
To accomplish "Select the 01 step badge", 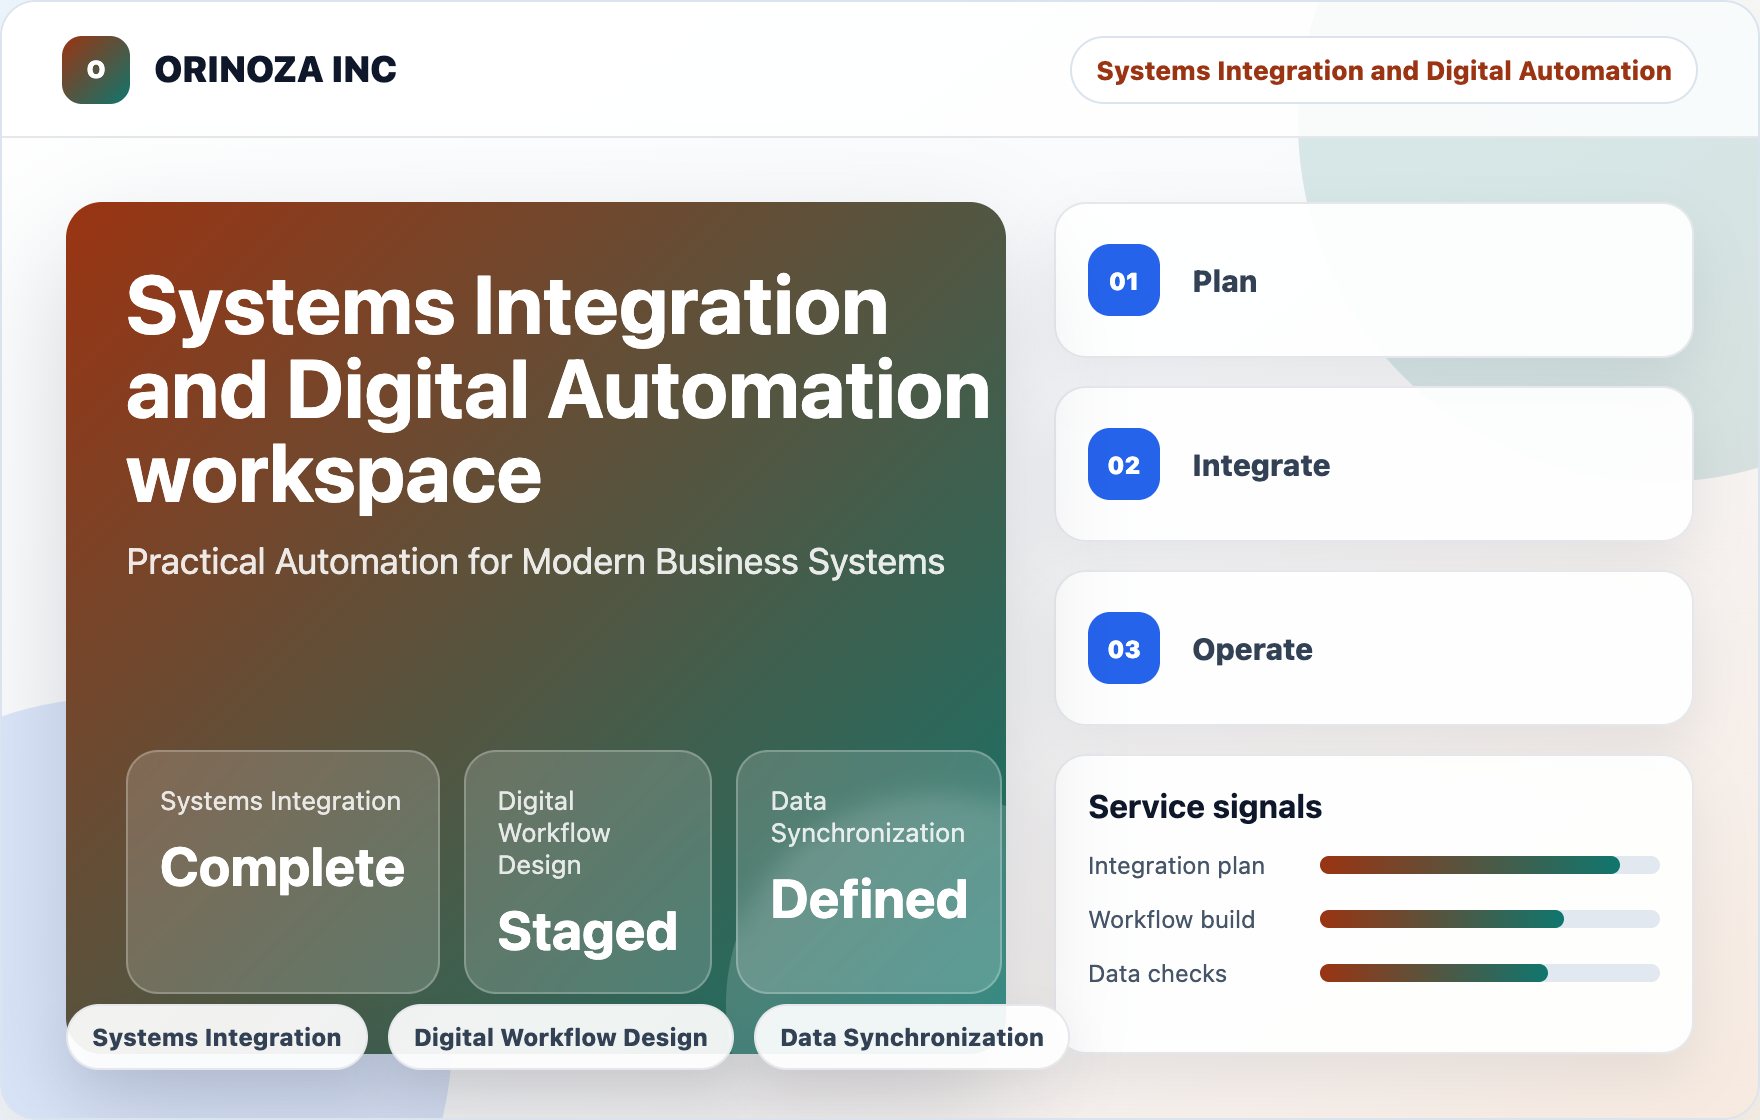I will click(1124, 280).
